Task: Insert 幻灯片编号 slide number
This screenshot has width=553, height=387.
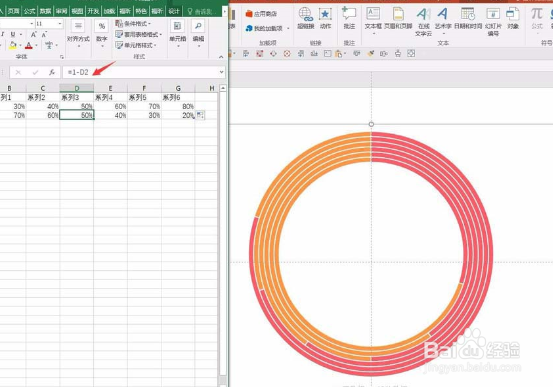Action: pos(493,22)
